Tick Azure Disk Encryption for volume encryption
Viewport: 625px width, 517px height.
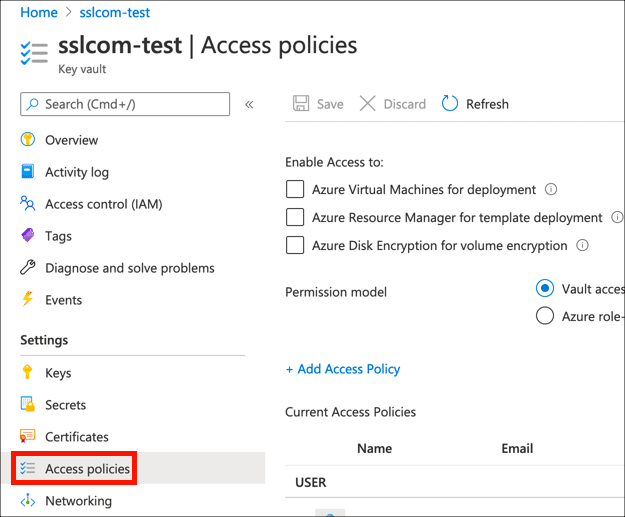tap(295, 245)
